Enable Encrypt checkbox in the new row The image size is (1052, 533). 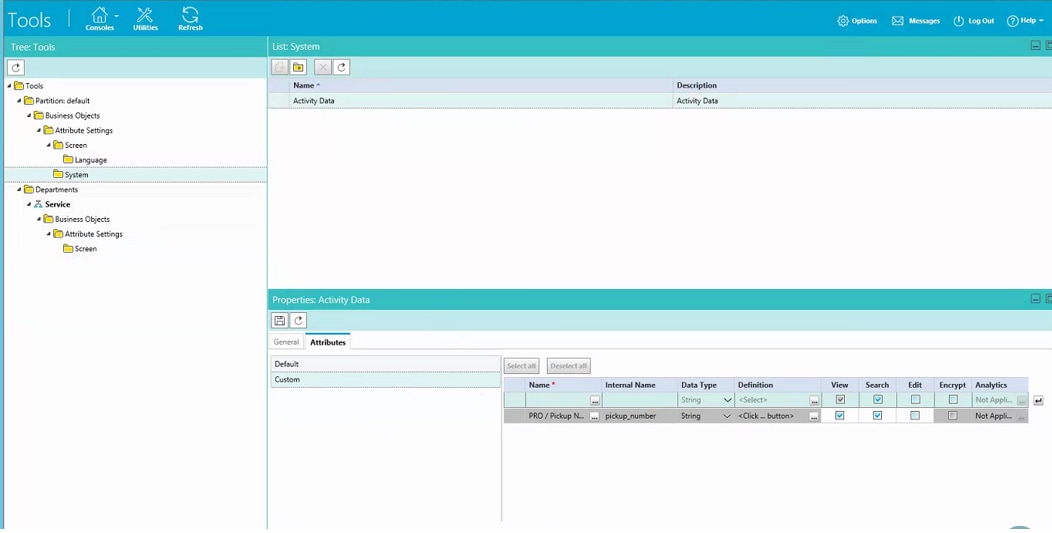pyautogui.click(x=953, y=399)
